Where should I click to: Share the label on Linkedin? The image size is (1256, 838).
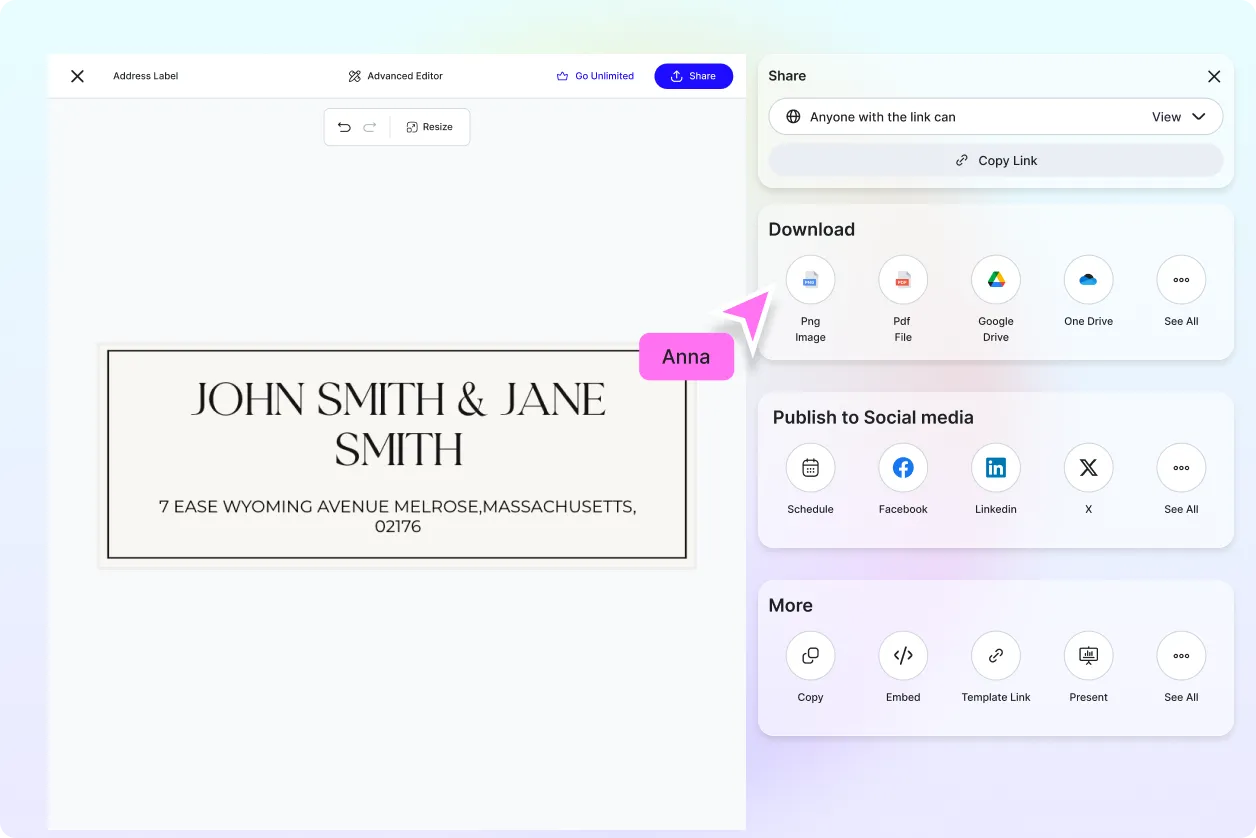click(x=995, y=467)
